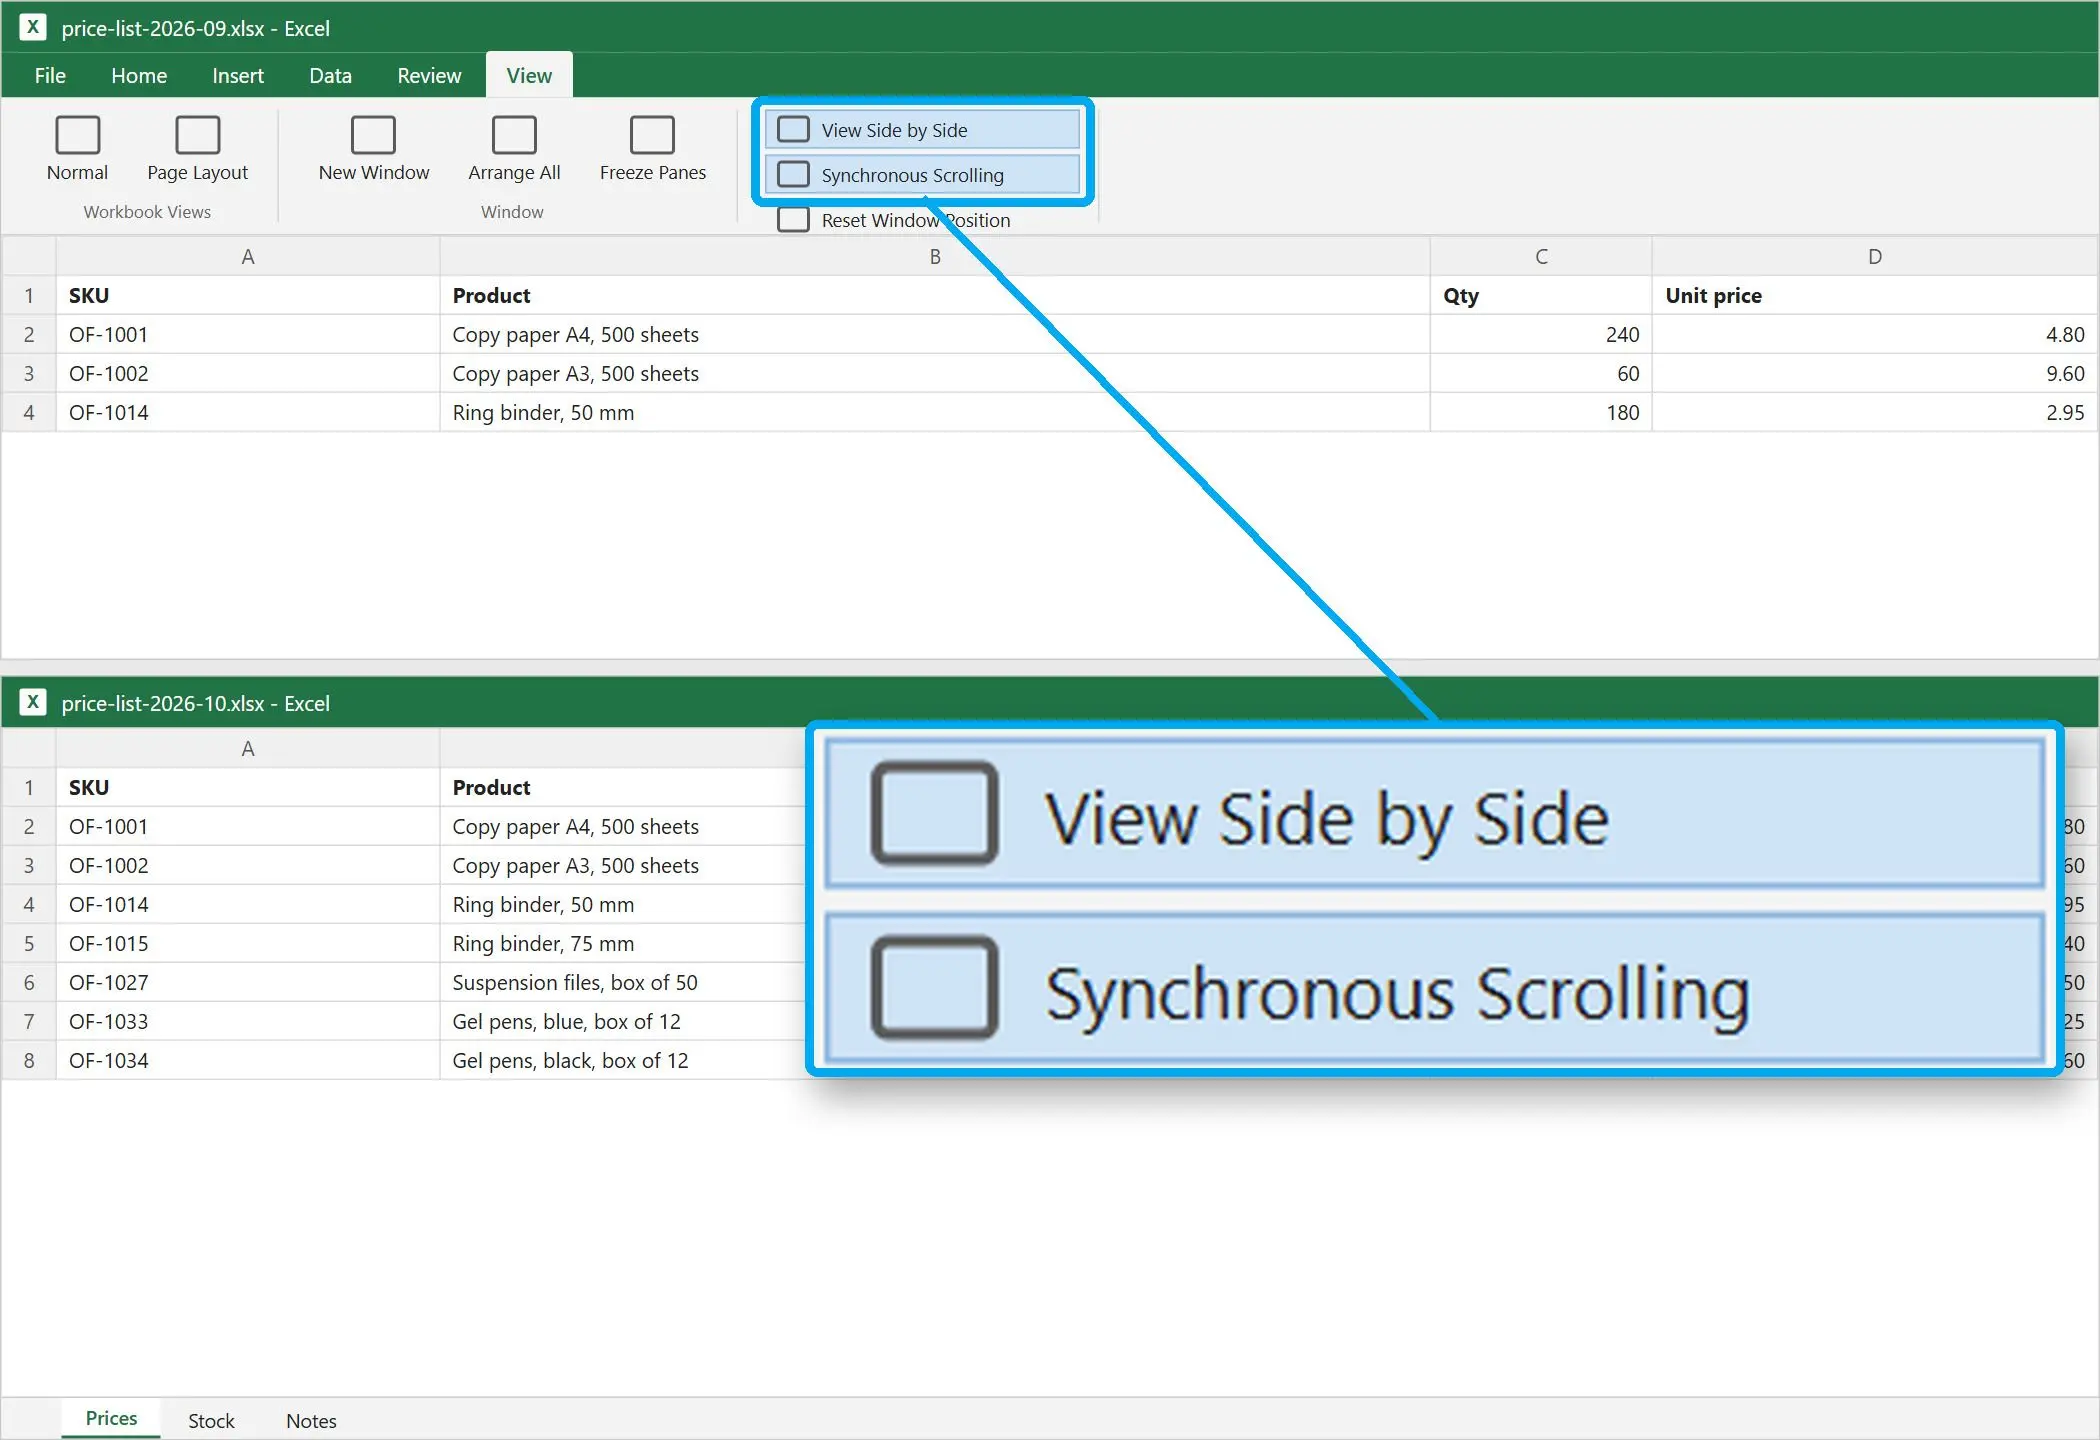The width and height of the screenshot is (2100, 1440).
Task: Click 'Ring binder, 75 mm' cell
Action: pyautogui.click(x=622, y=944)
